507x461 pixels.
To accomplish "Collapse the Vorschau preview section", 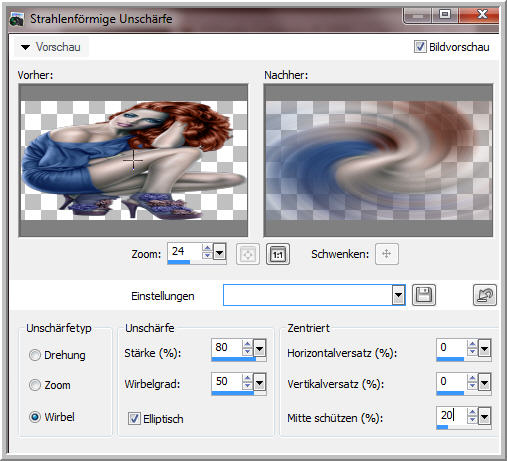I will click(x=25, y=47).
